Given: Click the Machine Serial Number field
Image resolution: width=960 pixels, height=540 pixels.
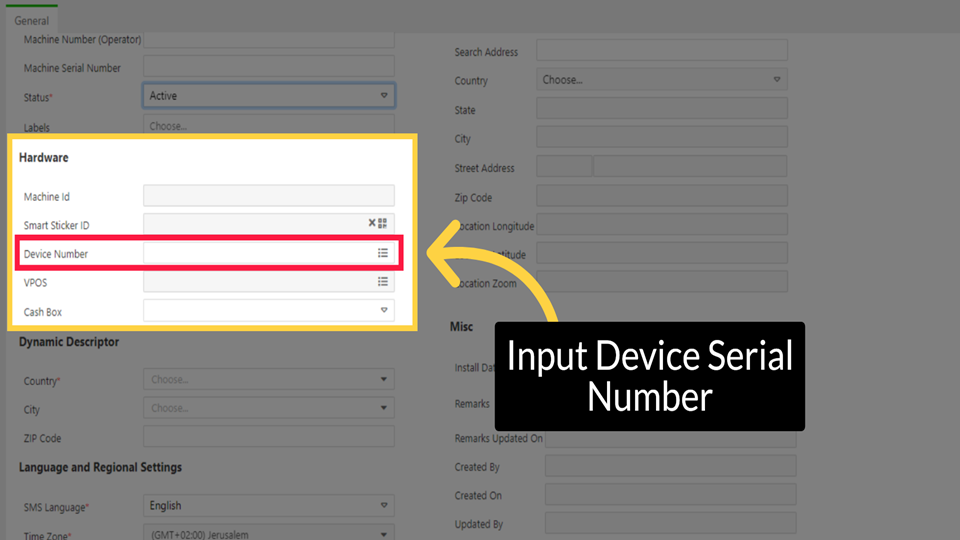Looking at the screenshot, I should tap(268, 68).
